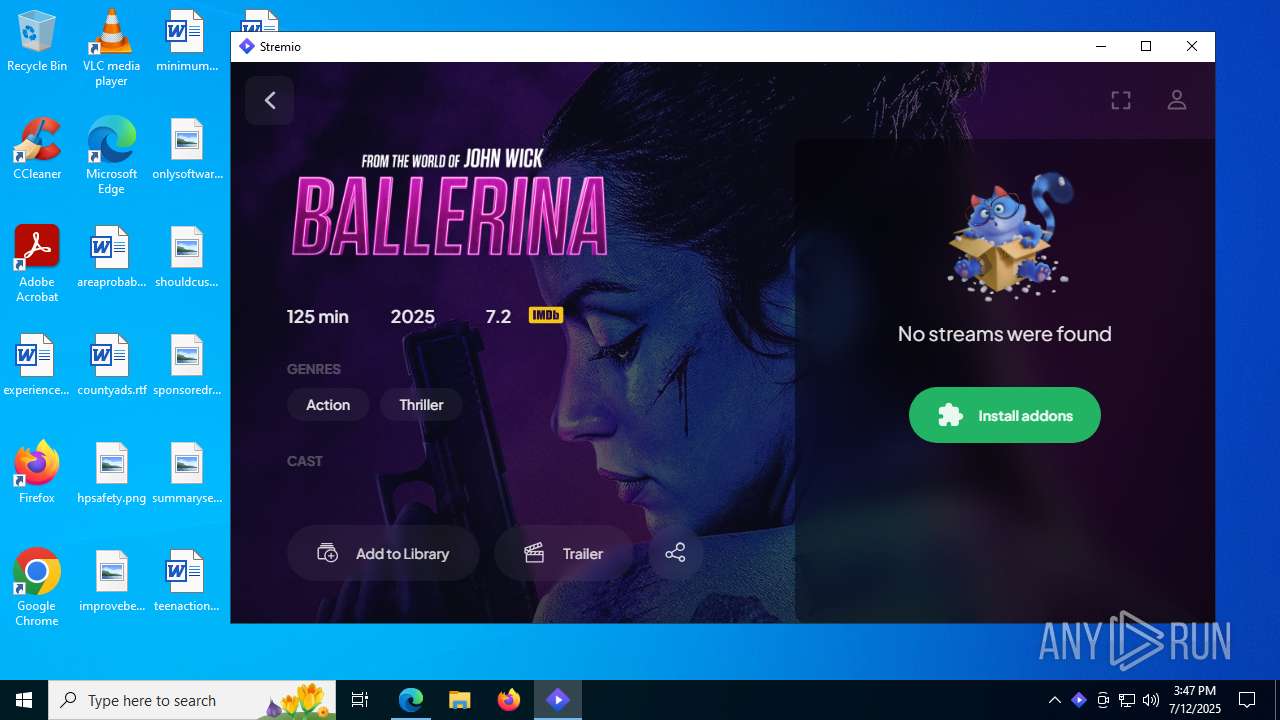Click the CAST heading

305,461
